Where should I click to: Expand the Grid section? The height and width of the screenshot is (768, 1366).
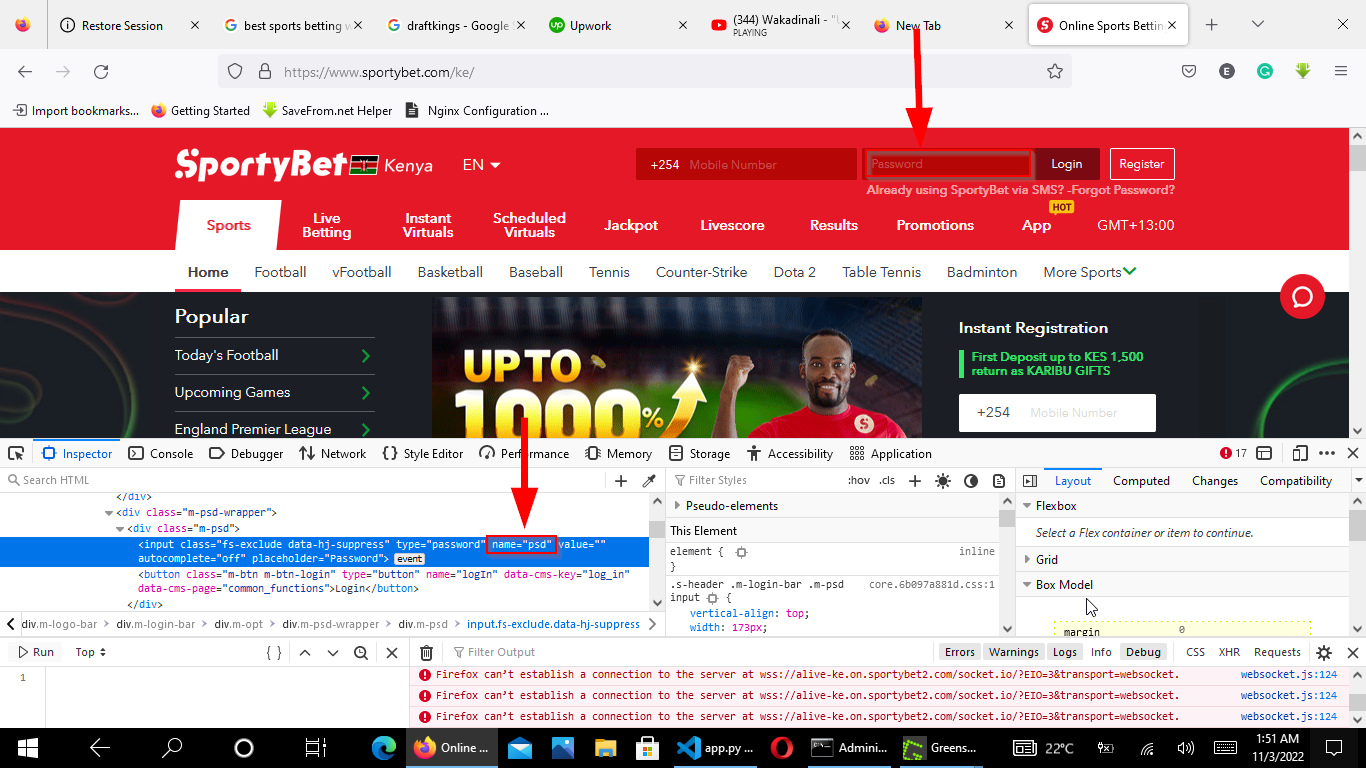click(x=1027, y=560)
